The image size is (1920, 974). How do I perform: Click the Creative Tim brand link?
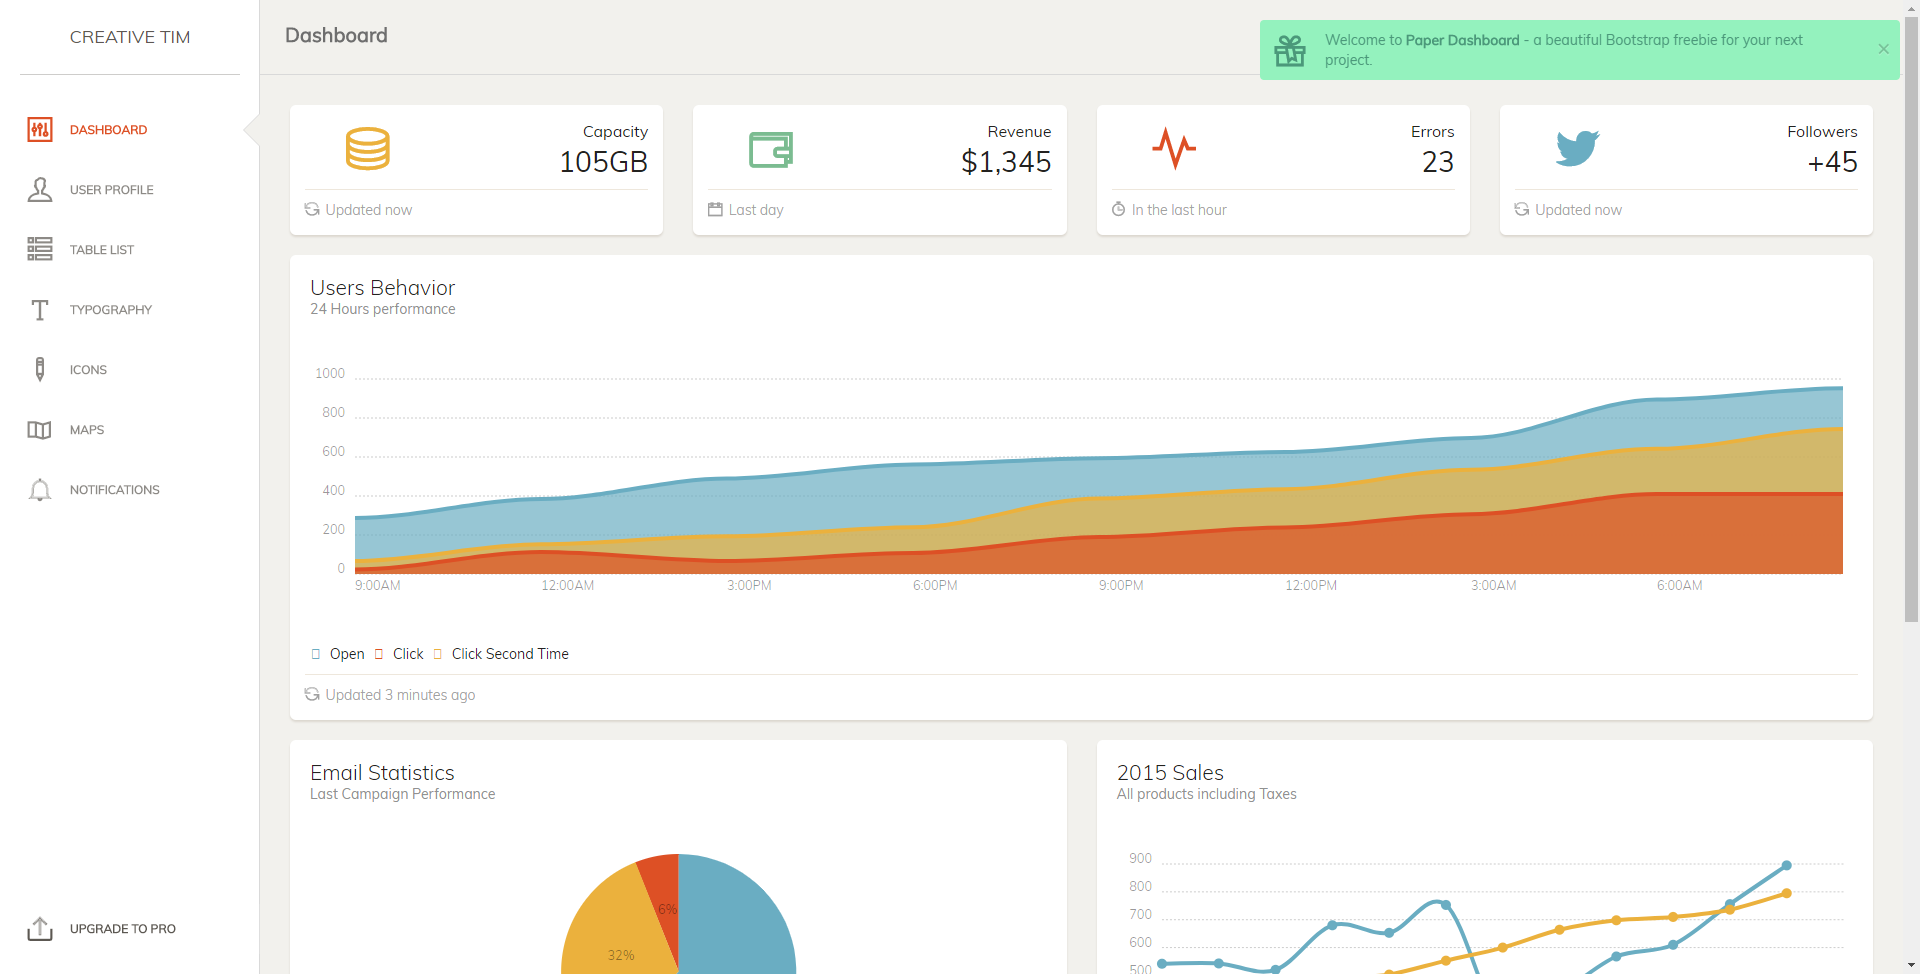click(x=130, y=37)
